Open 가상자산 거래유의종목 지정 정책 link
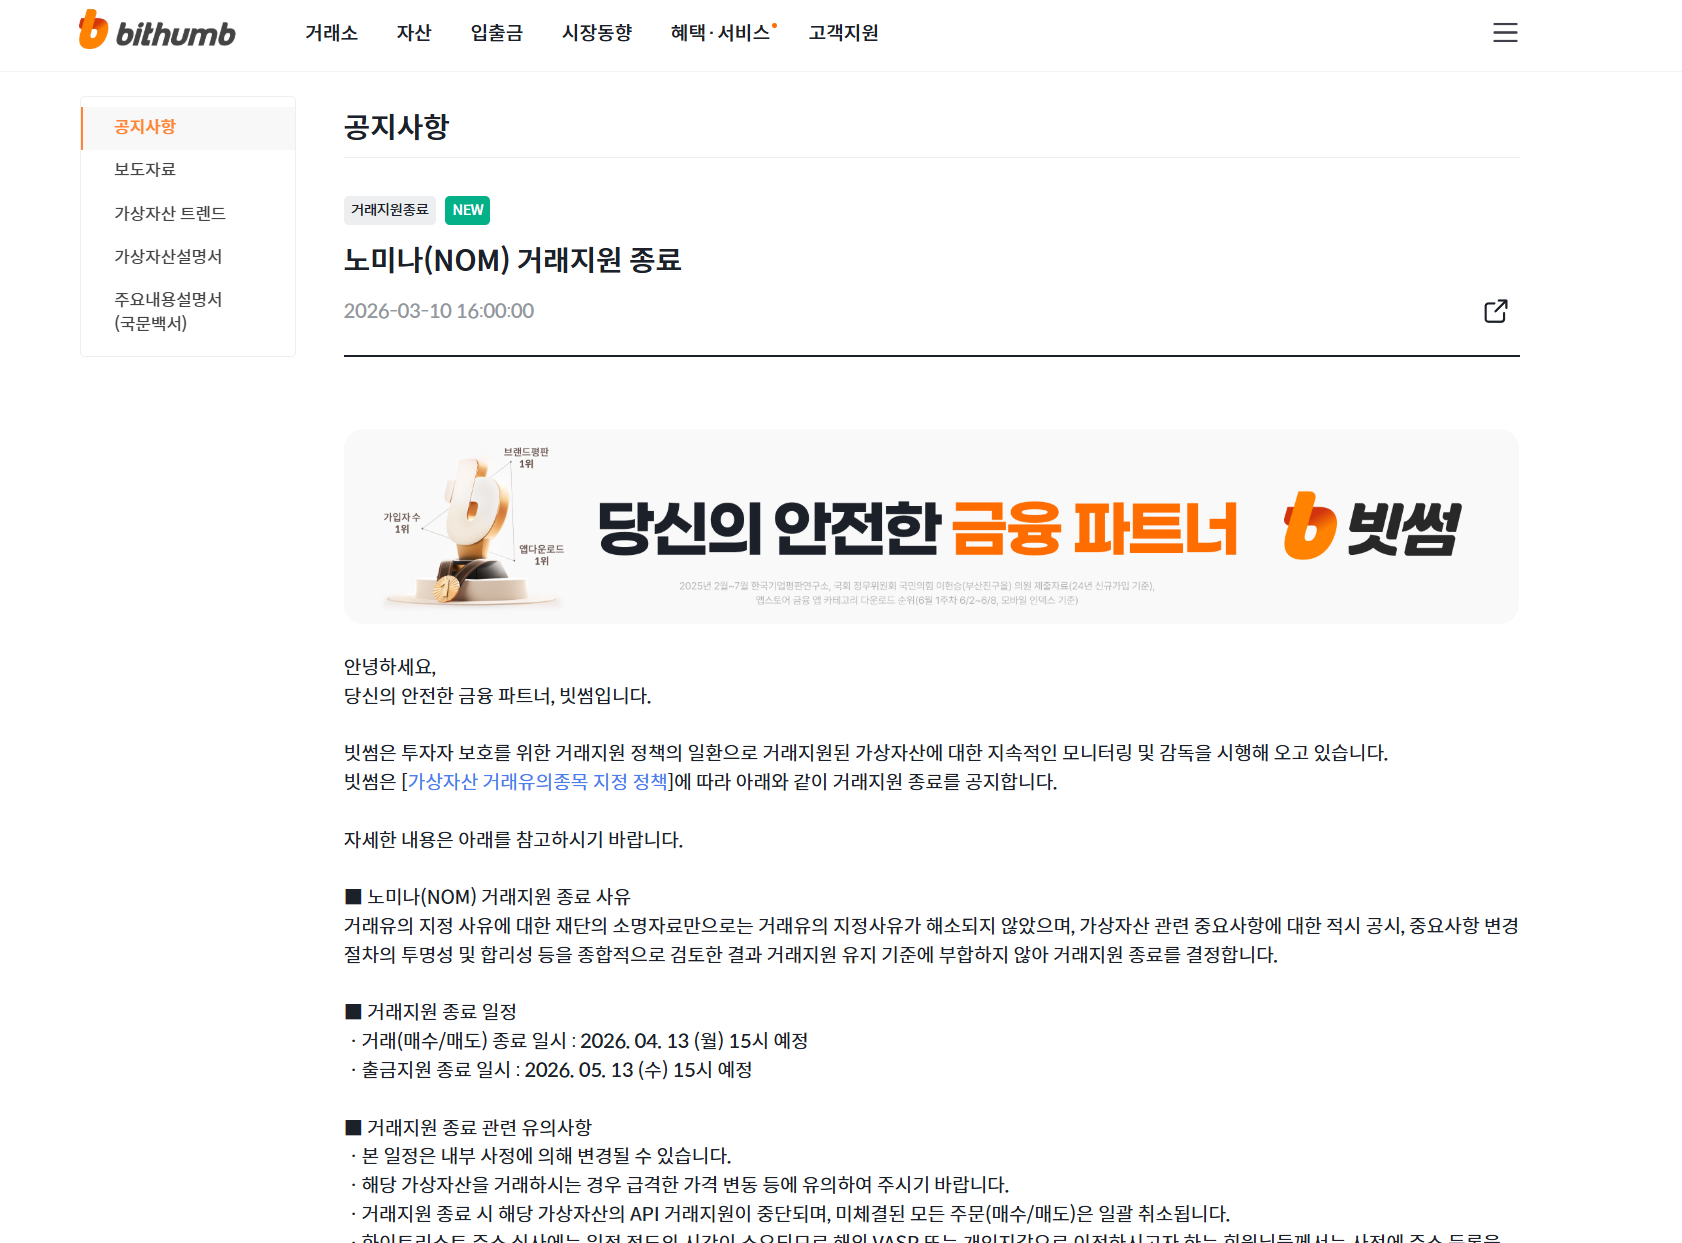This screenshot has height=1243, width=1682. click(x=537, y=782)
